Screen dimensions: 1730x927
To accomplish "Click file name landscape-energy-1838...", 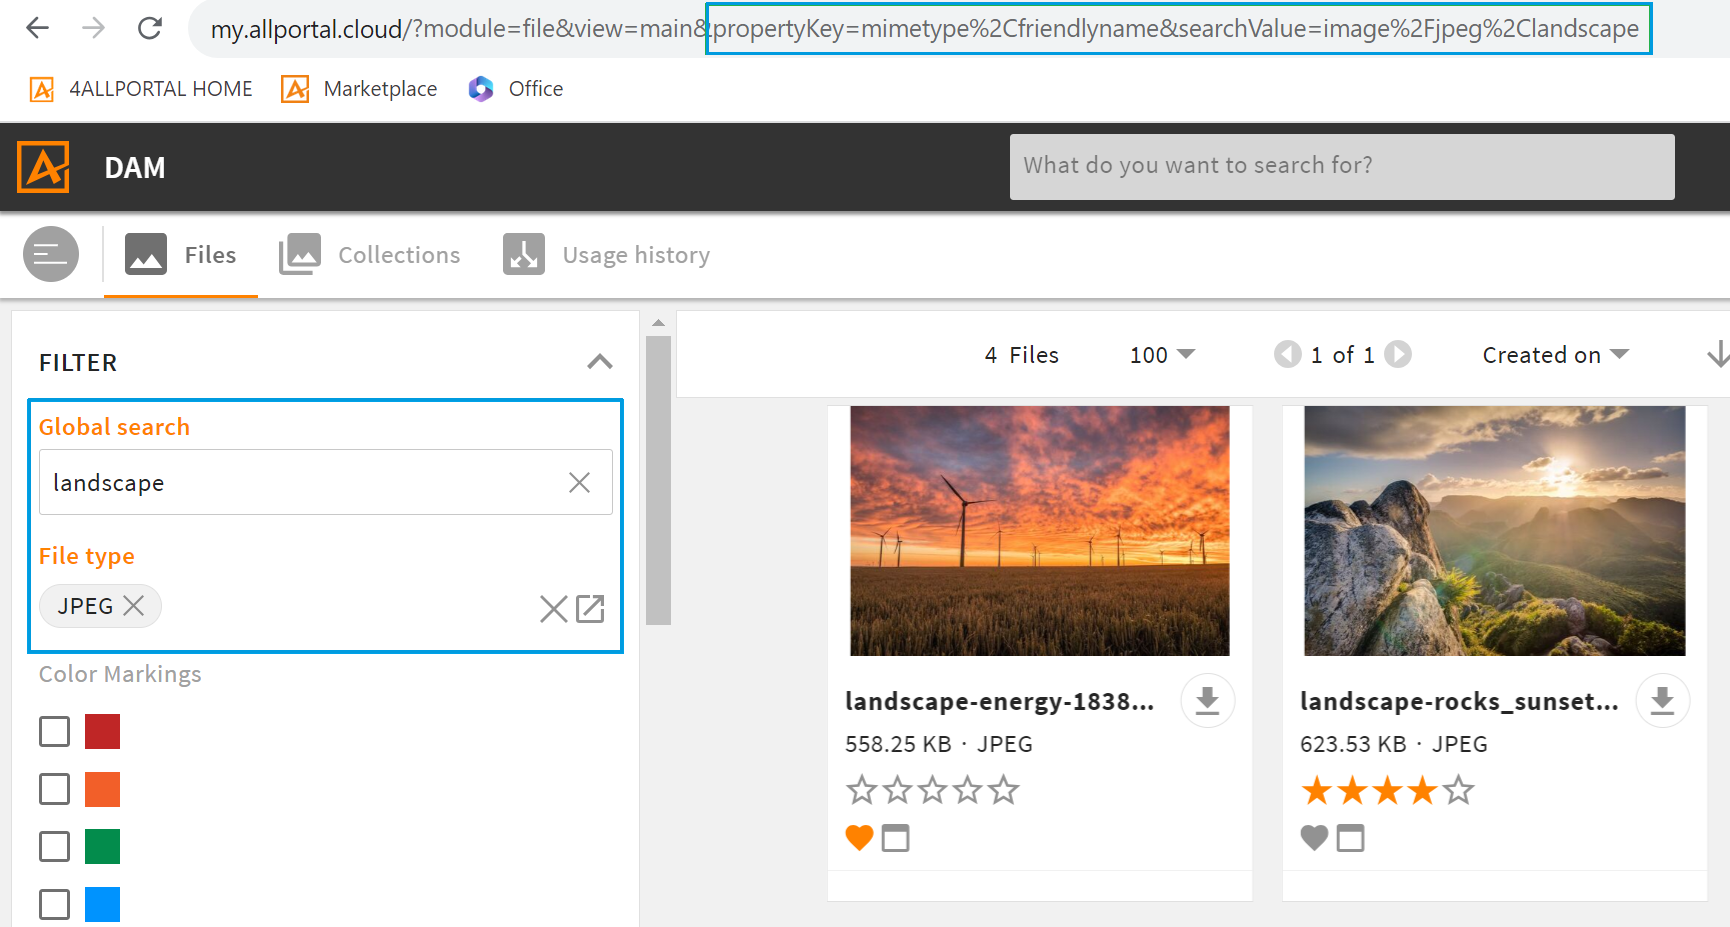I will 1000,702.
